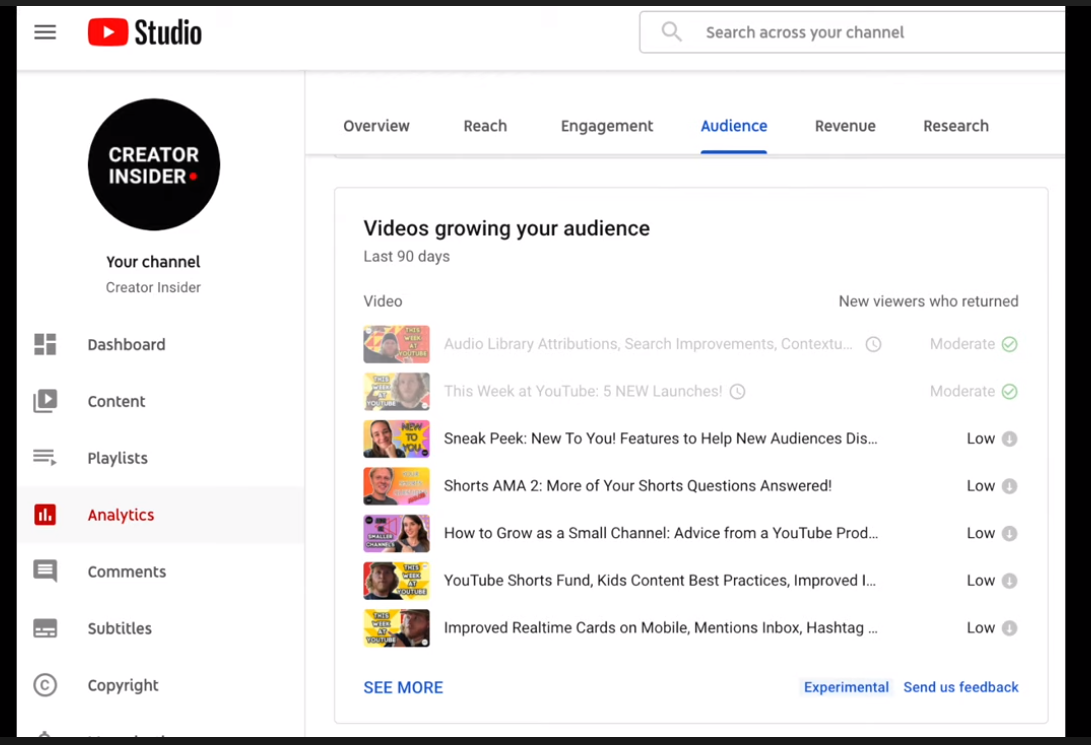Focus the Search across your channel field
Screen dimensions: 1091x745
852,32
